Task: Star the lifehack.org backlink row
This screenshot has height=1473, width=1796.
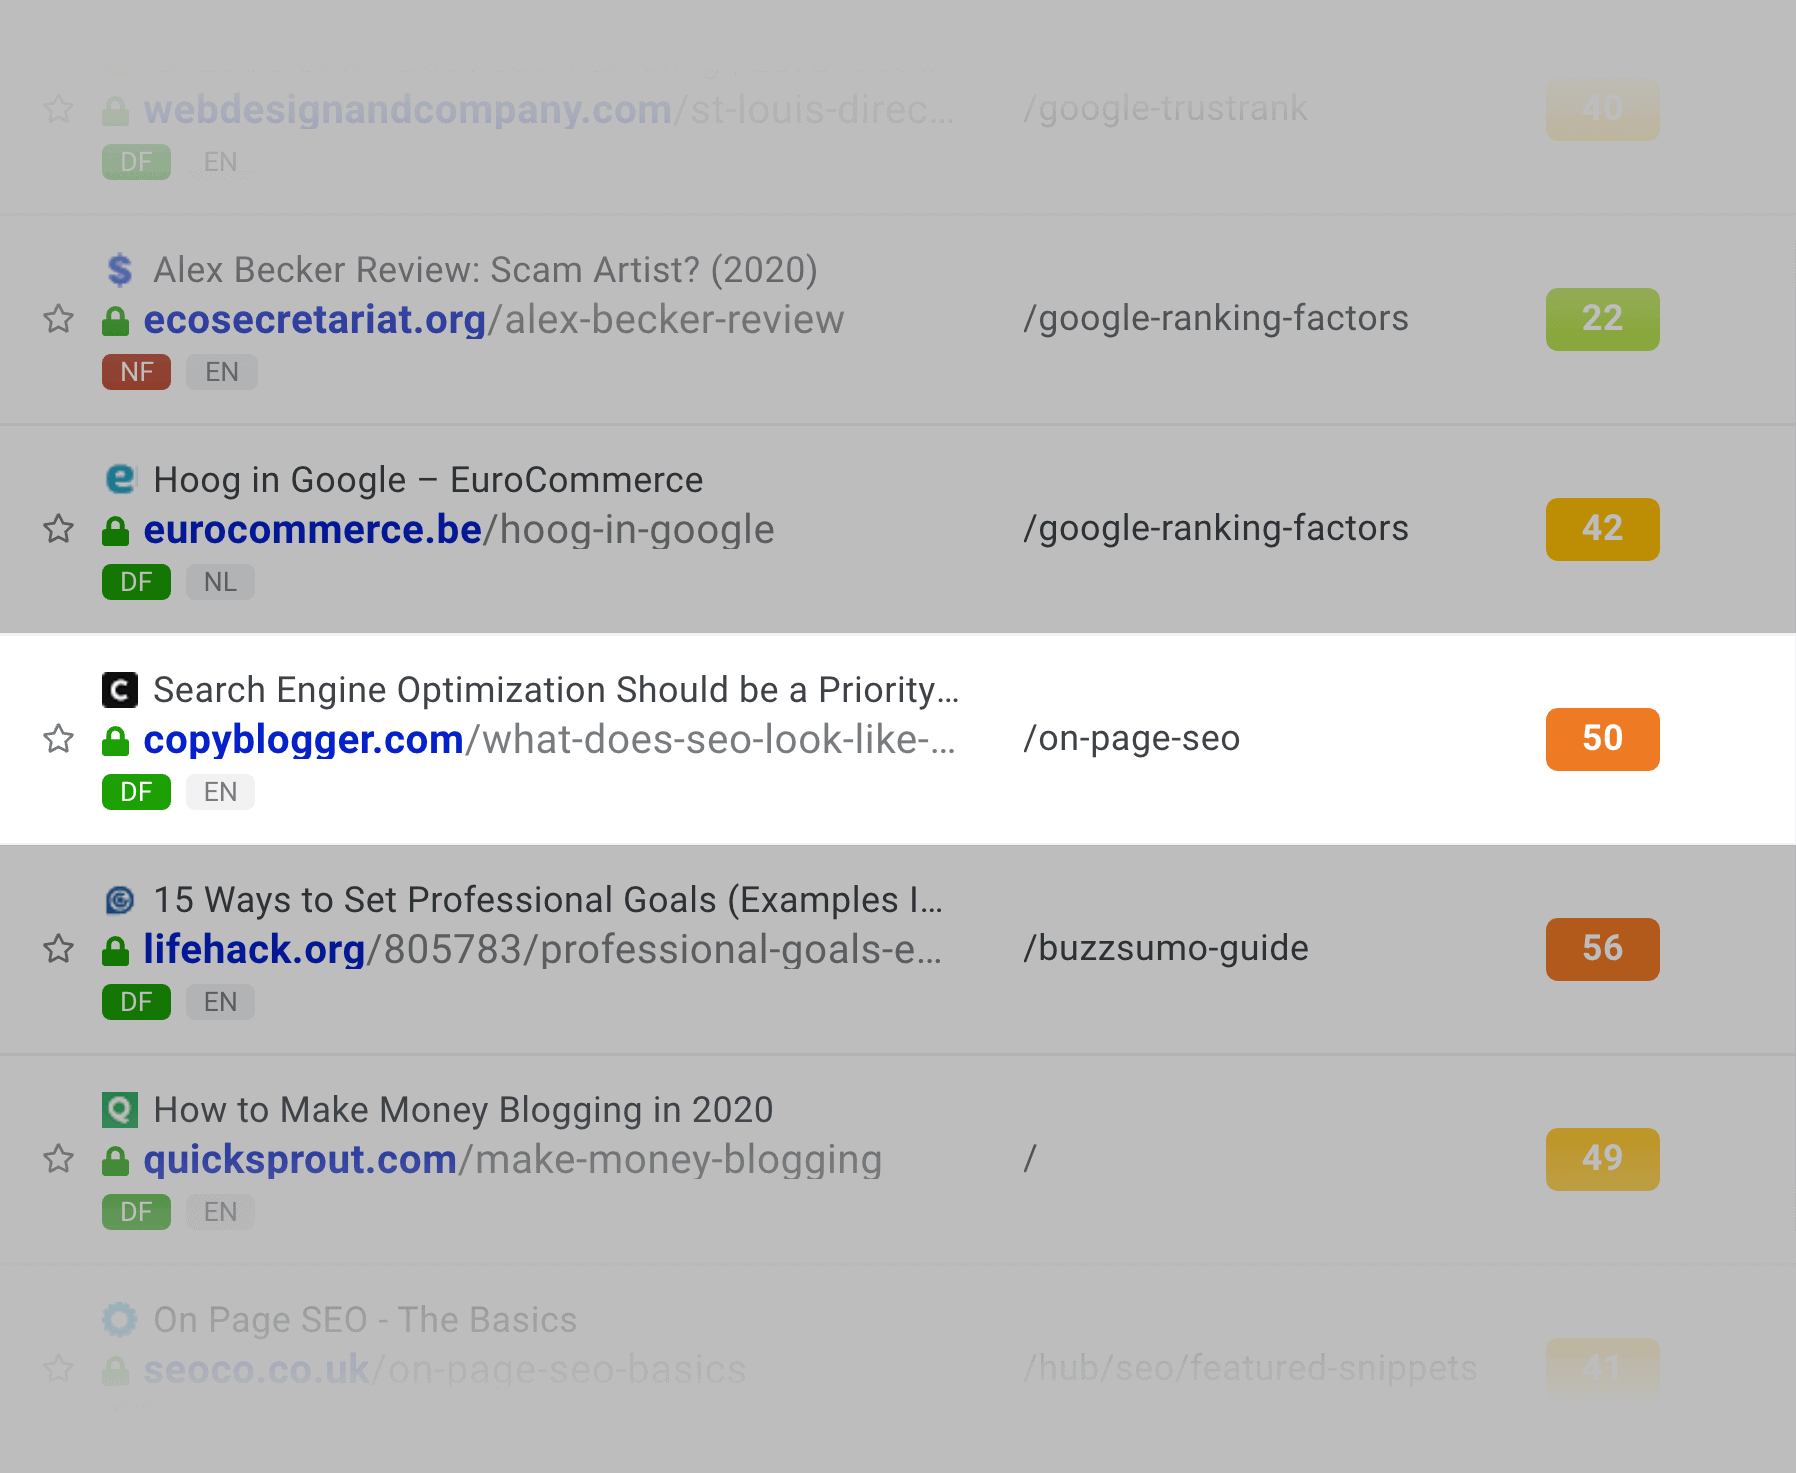Action: point(59,949)
